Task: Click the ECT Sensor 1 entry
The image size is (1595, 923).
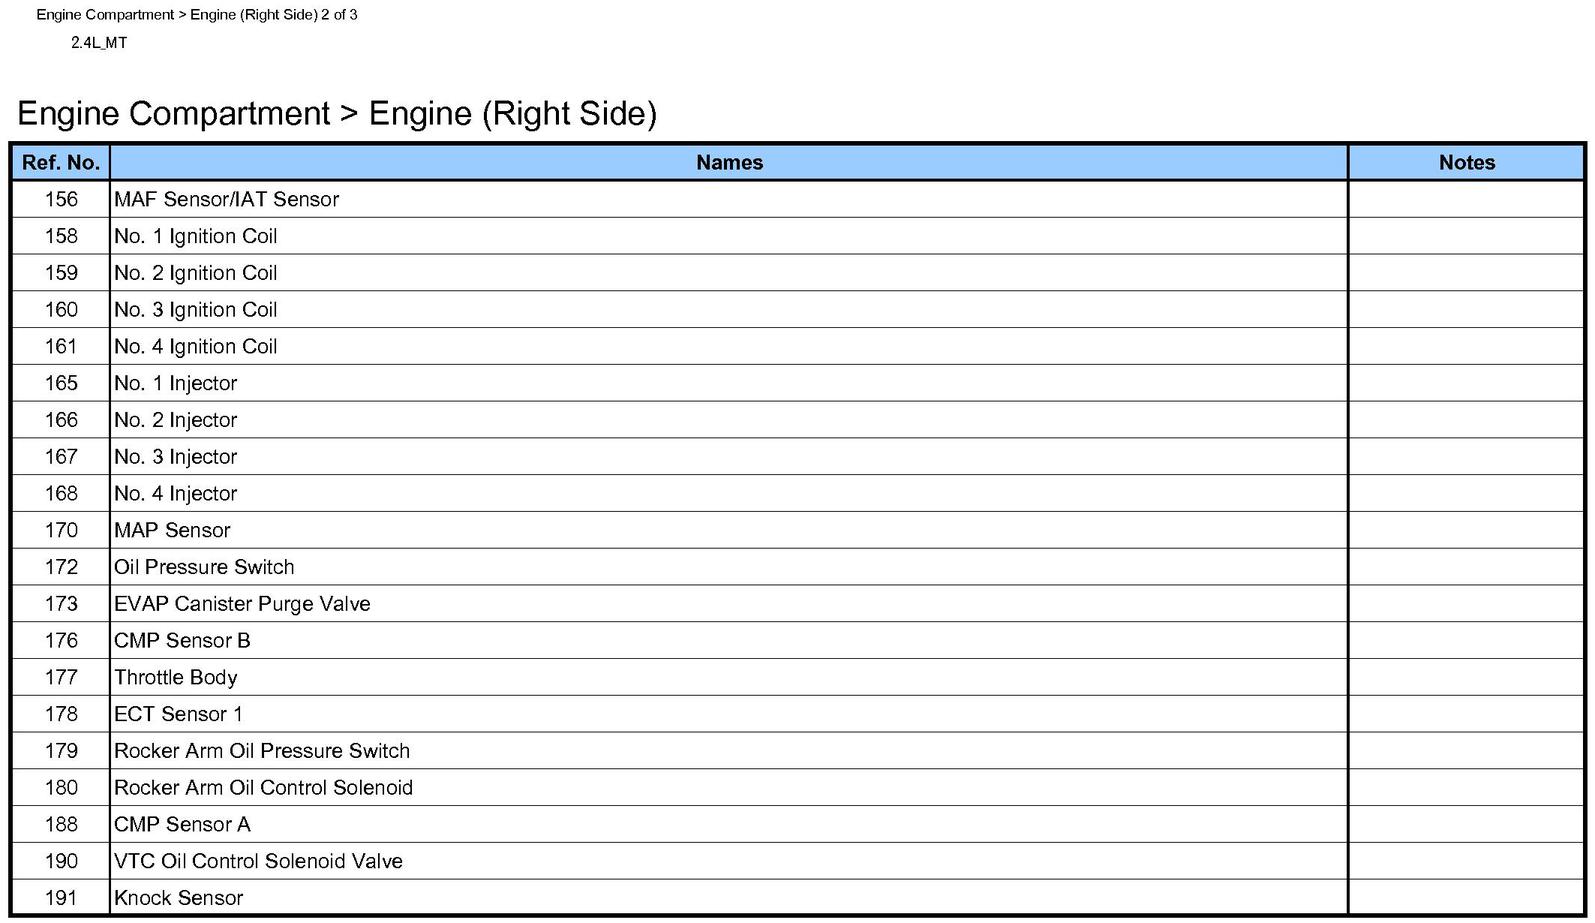Action: (x=178, y=714)
